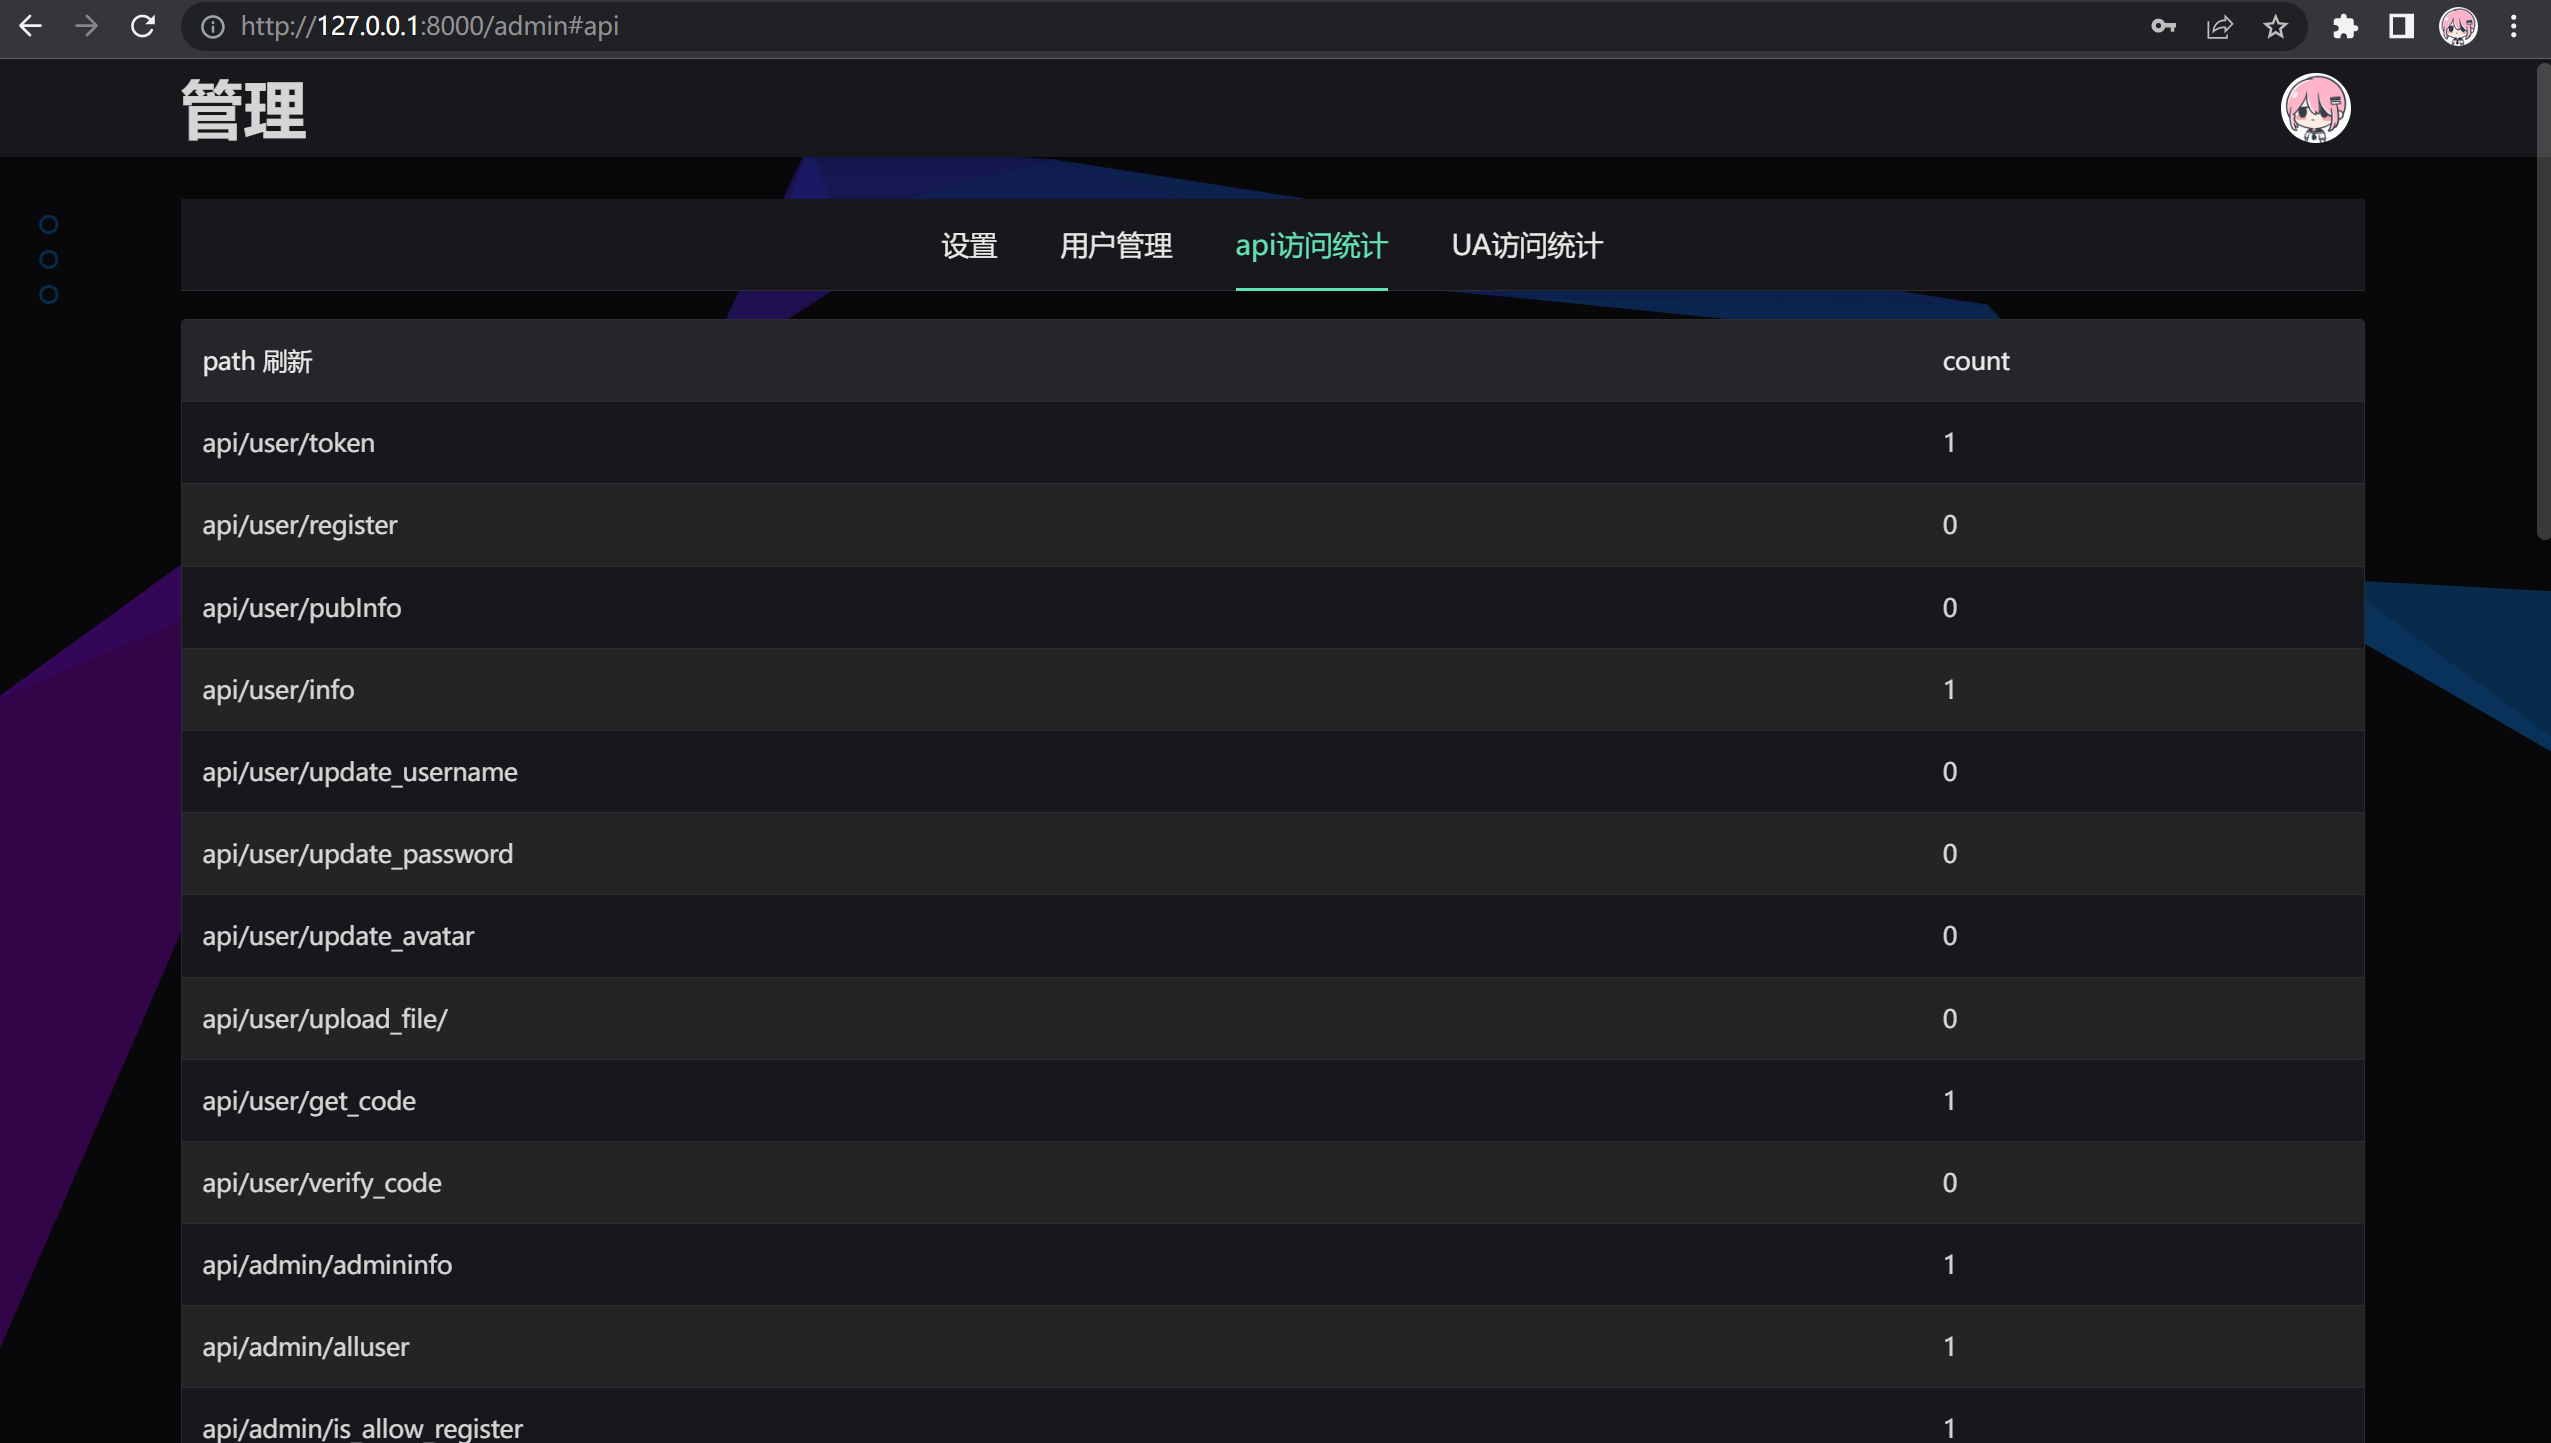Open the saved passwords key icon

tap(2163, 27)
